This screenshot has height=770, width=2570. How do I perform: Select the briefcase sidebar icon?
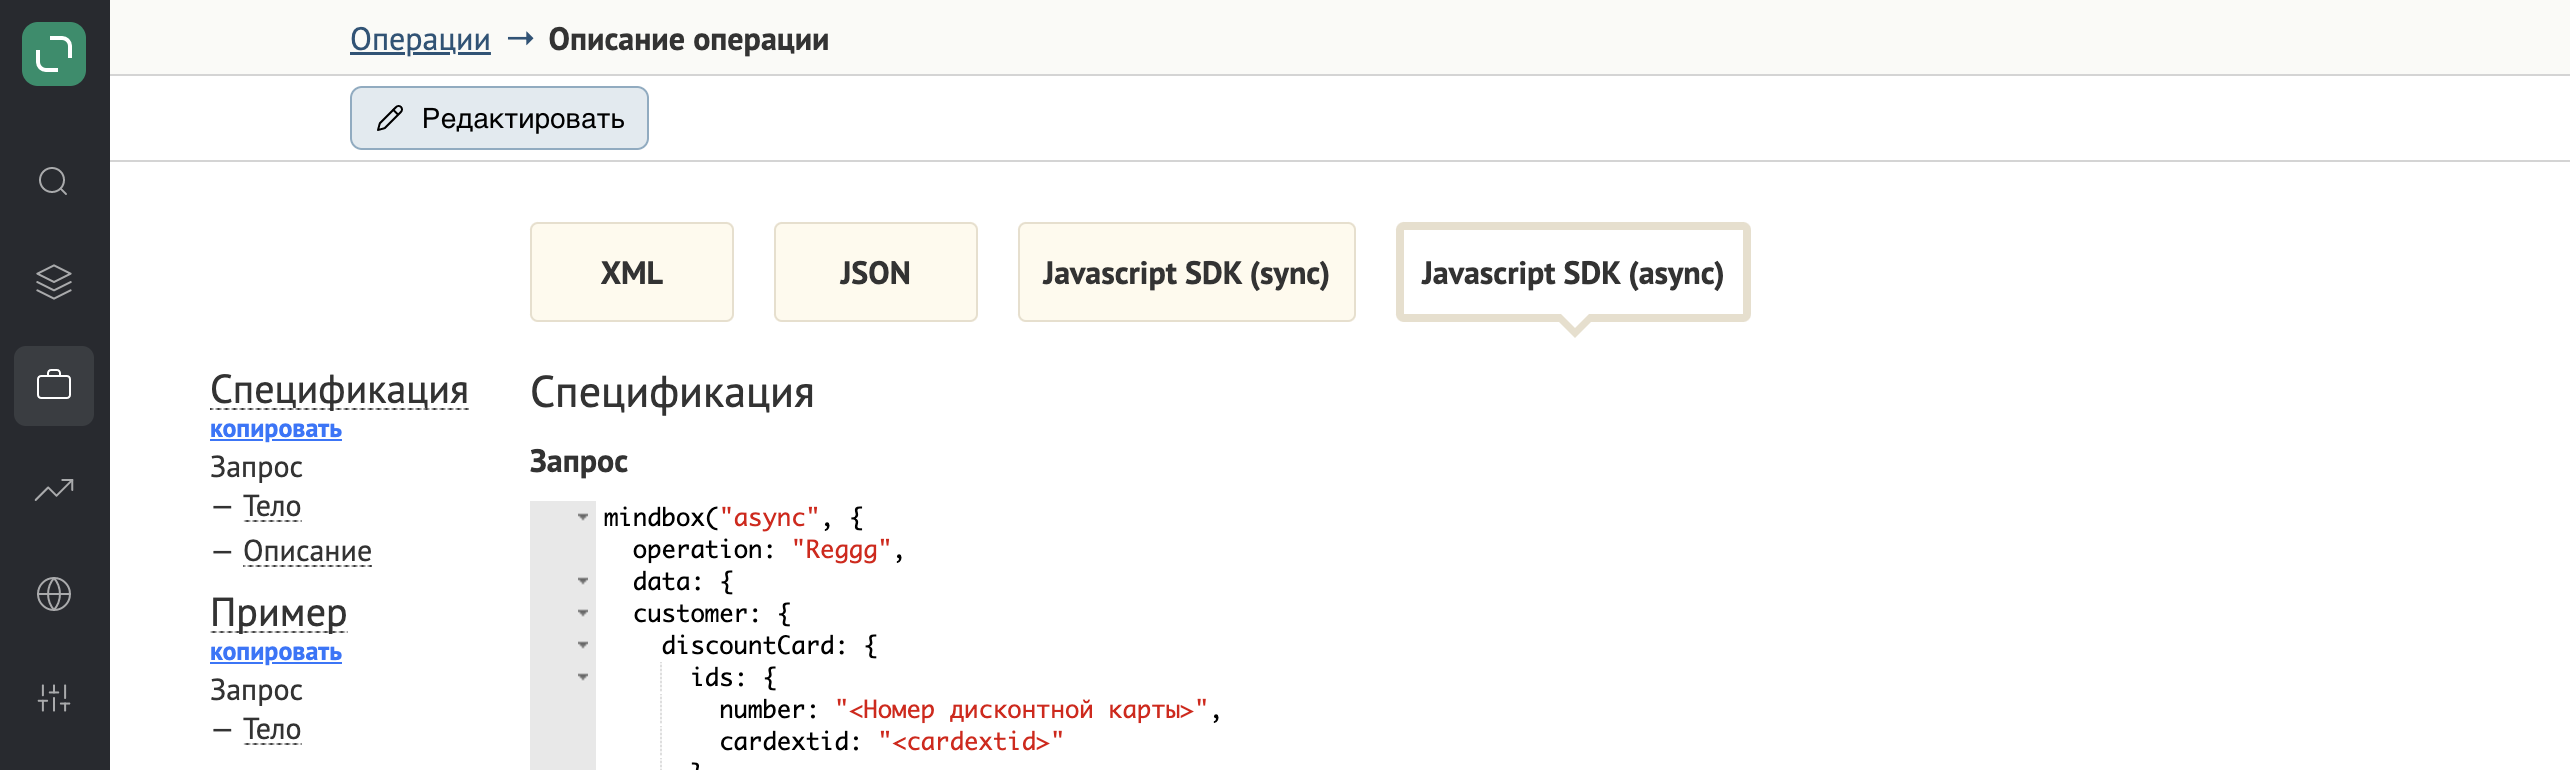(x=54, y=385)
